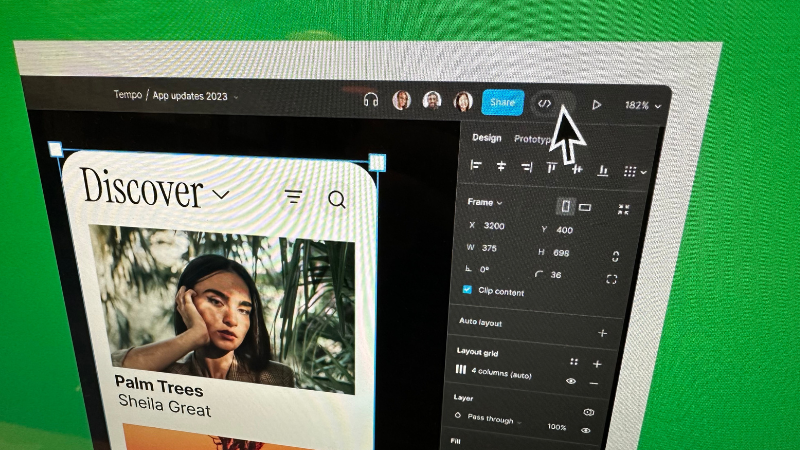This screenshot has width=800, height=450.
Task: Open independent corner radius settings
Action: click(x=611, y=279)
